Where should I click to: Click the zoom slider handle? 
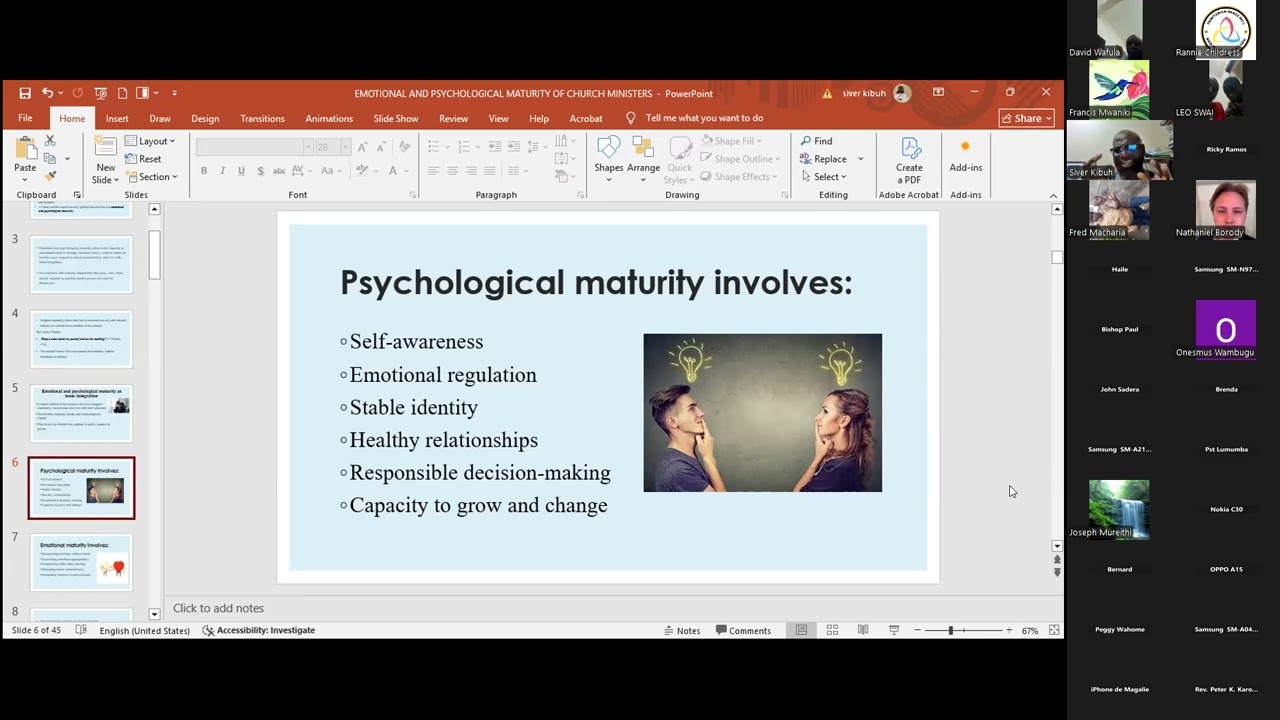click(950, 630)
